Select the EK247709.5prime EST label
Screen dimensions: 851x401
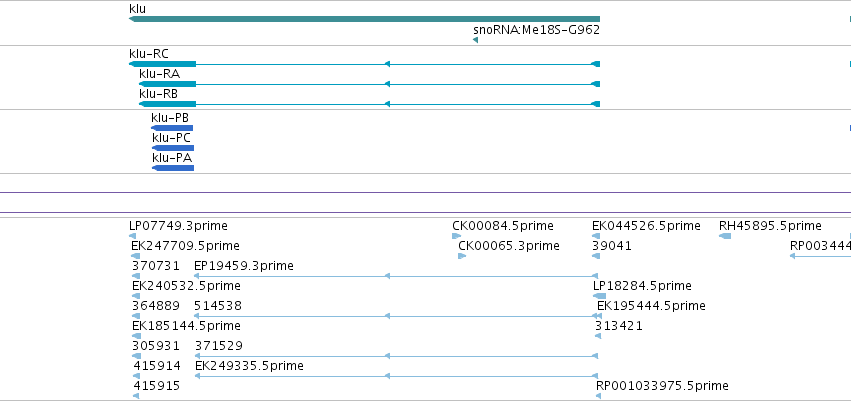[x=185, y=246]
